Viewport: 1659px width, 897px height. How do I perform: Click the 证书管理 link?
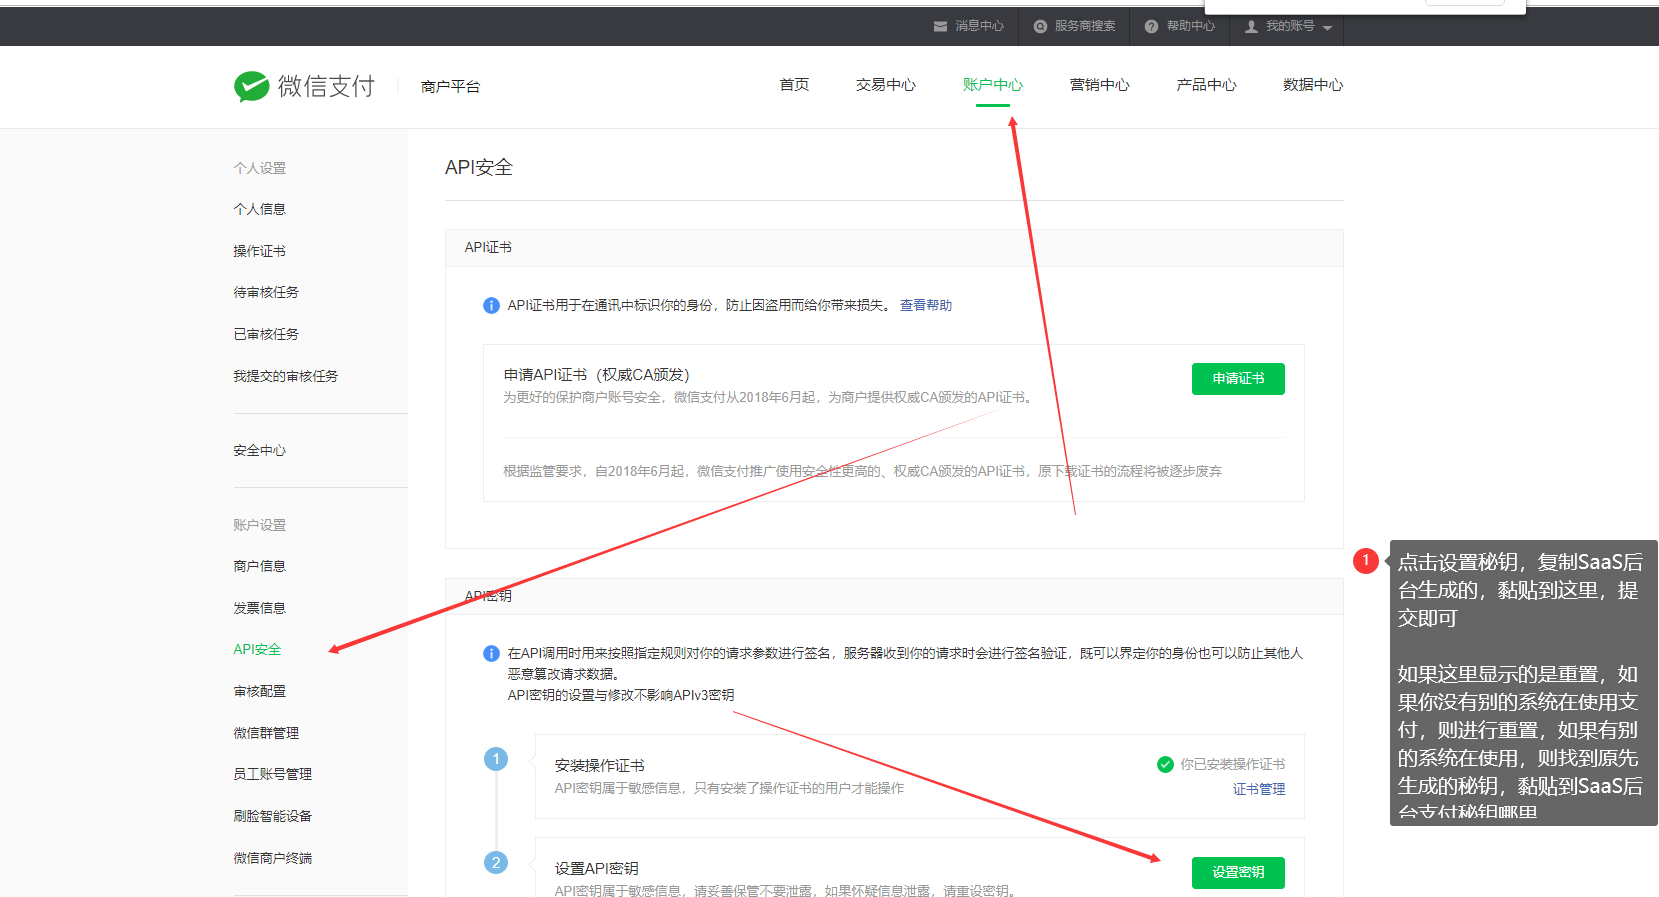click(1258, 789)
